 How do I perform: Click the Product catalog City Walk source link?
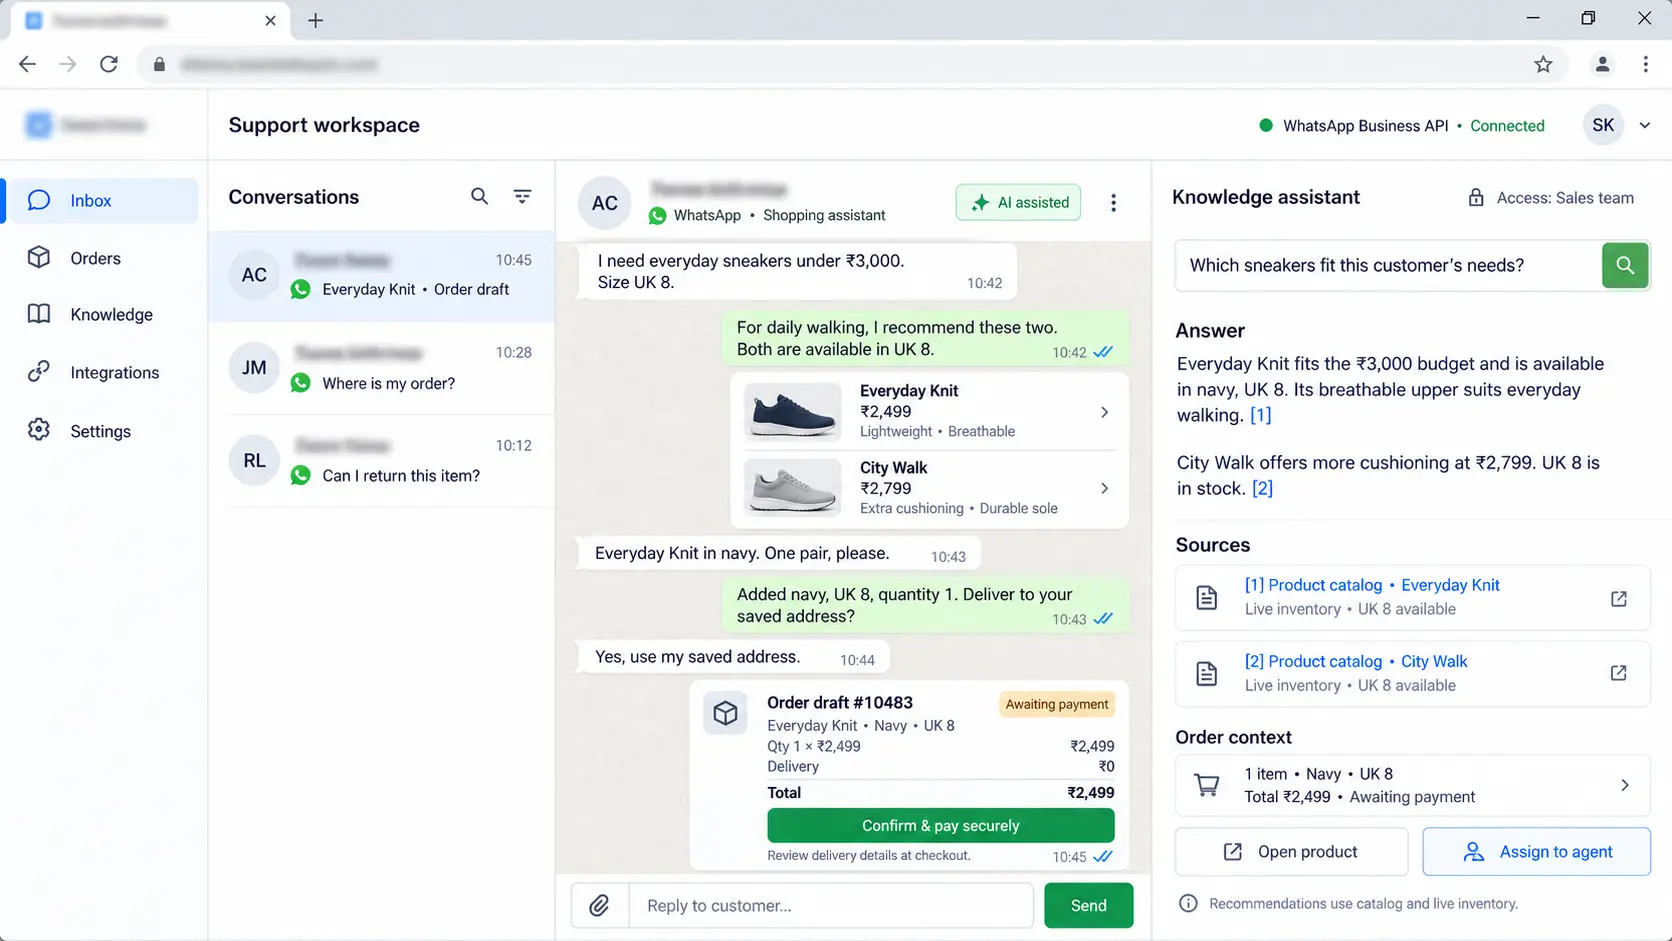click(1356, 661)
